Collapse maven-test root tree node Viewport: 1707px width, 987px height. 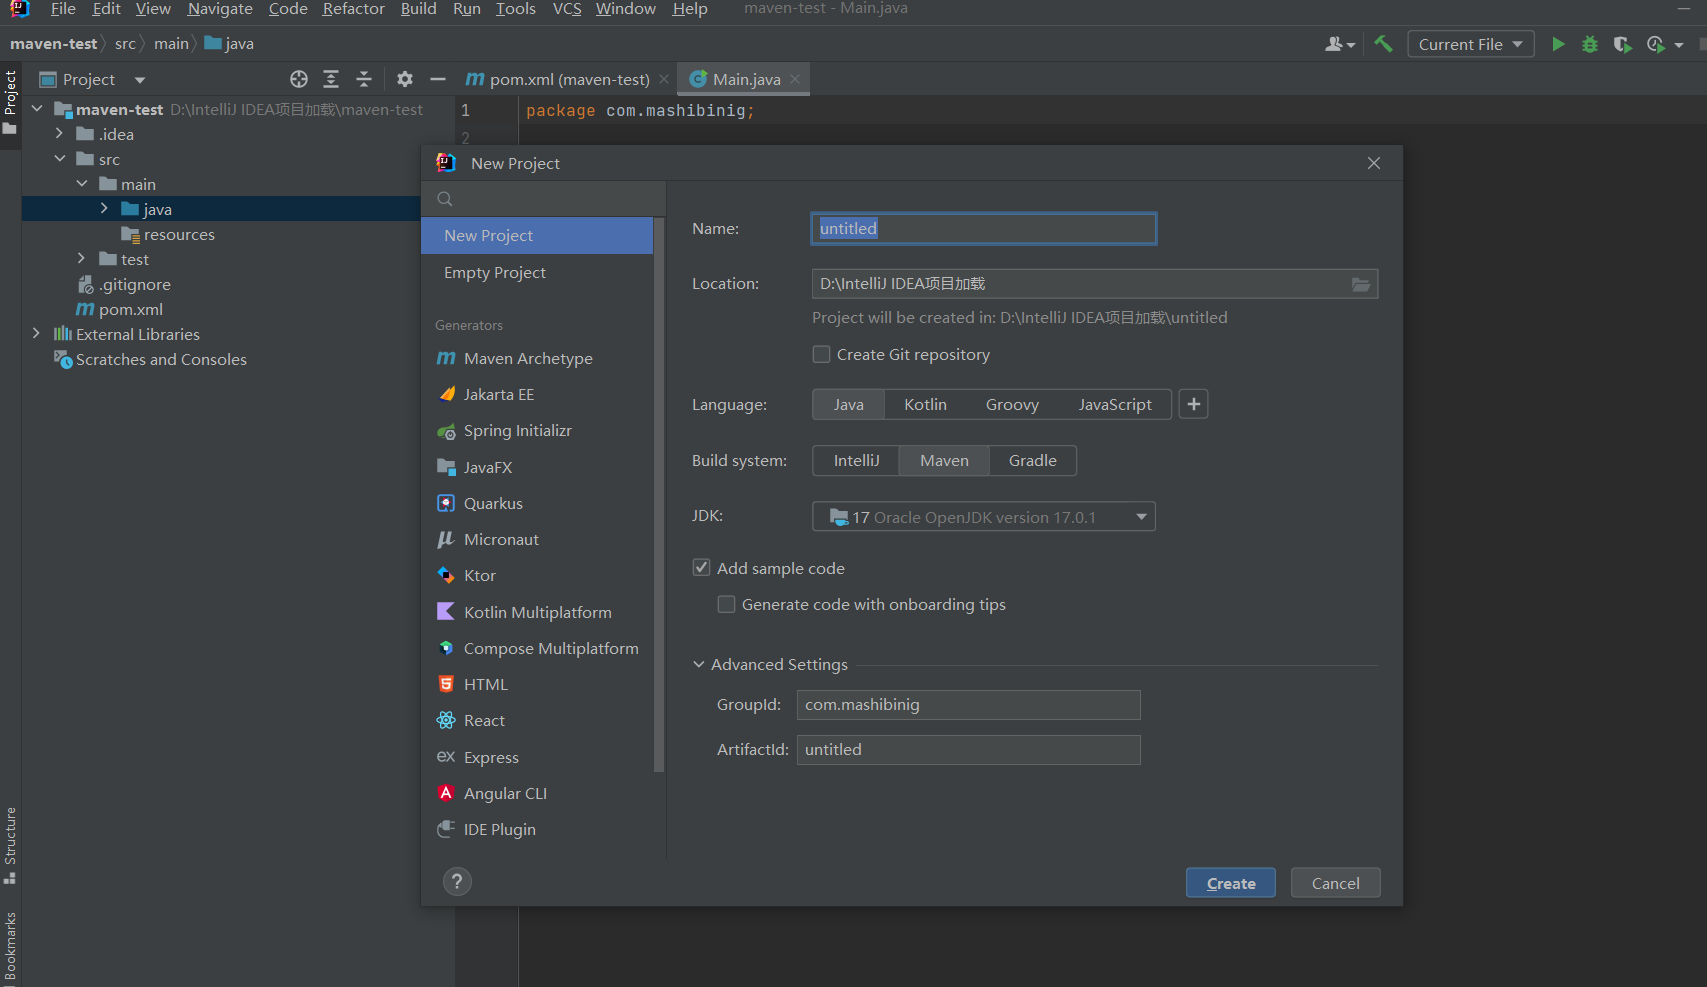click(37, 109)
